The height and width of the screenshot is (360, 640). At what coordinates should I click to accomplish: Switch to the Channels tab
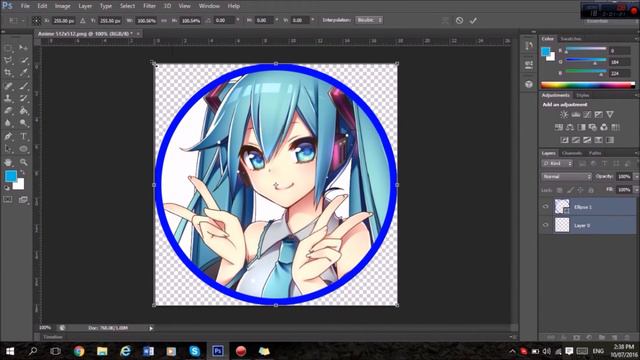[572, 153]
